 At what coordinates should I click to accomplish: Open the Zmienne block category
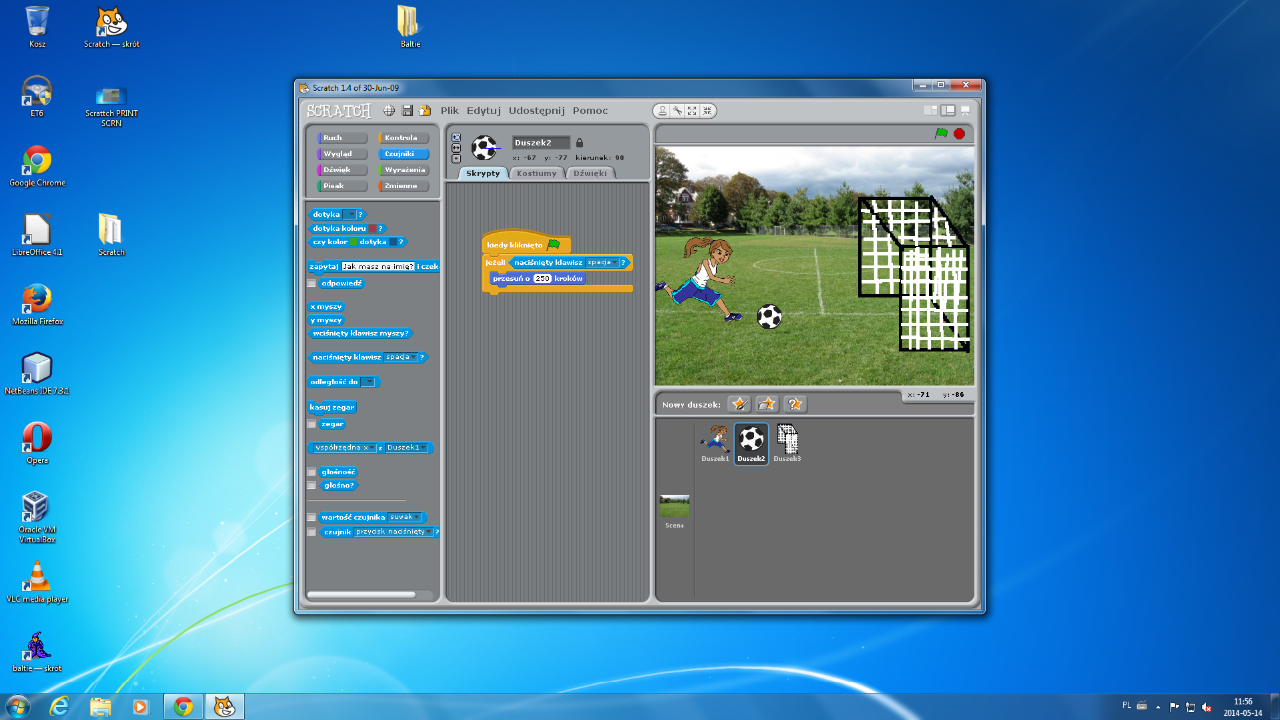pos(404,186)
